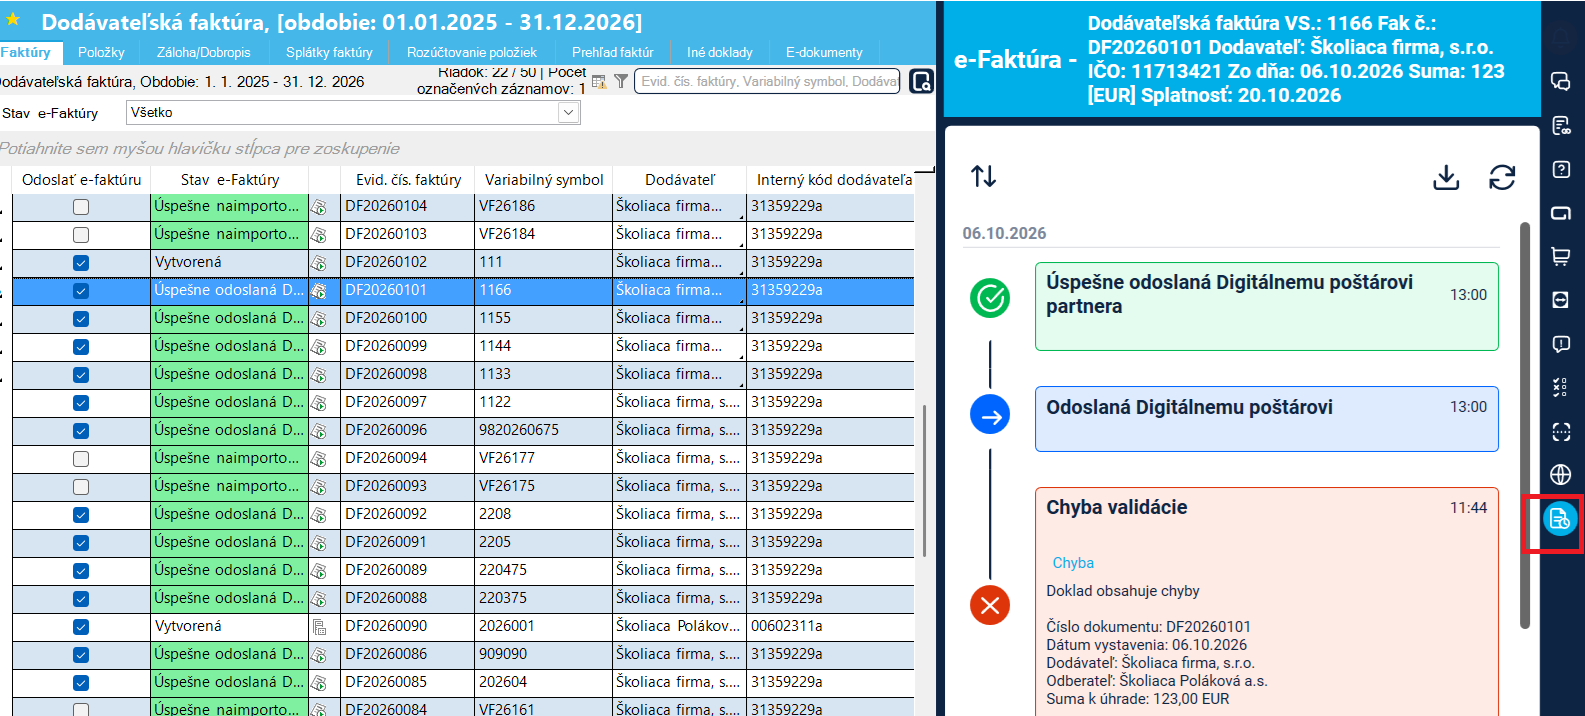Click the table warning icon beside the filter

[599, 81]
